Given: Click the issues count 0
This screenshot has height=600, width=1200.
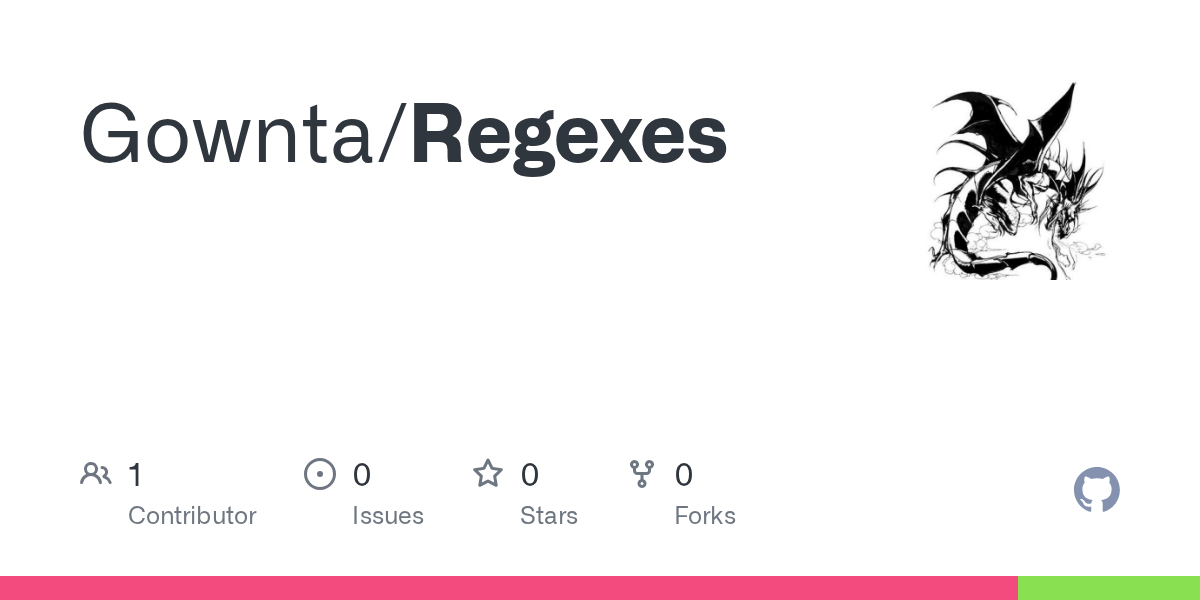Looking at the screenshot, I should tap(362, 475).
